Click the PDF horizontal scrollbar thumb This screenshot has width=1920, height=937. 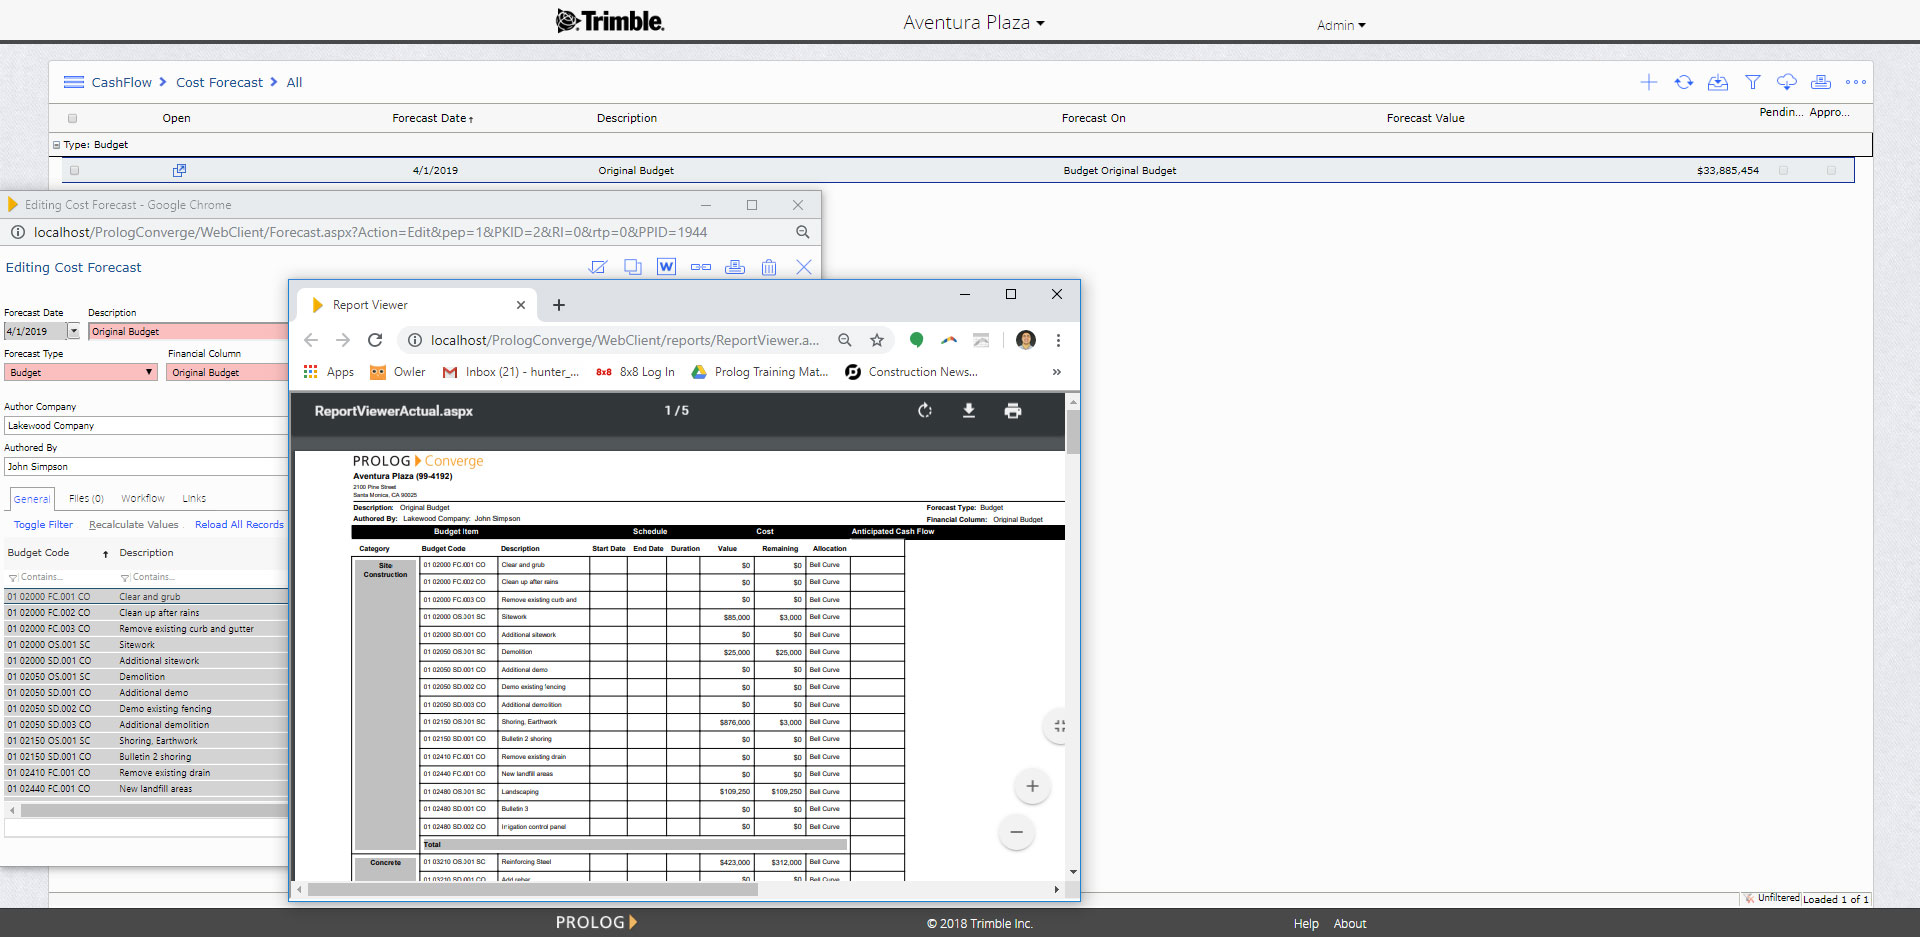tap(533, 889)
